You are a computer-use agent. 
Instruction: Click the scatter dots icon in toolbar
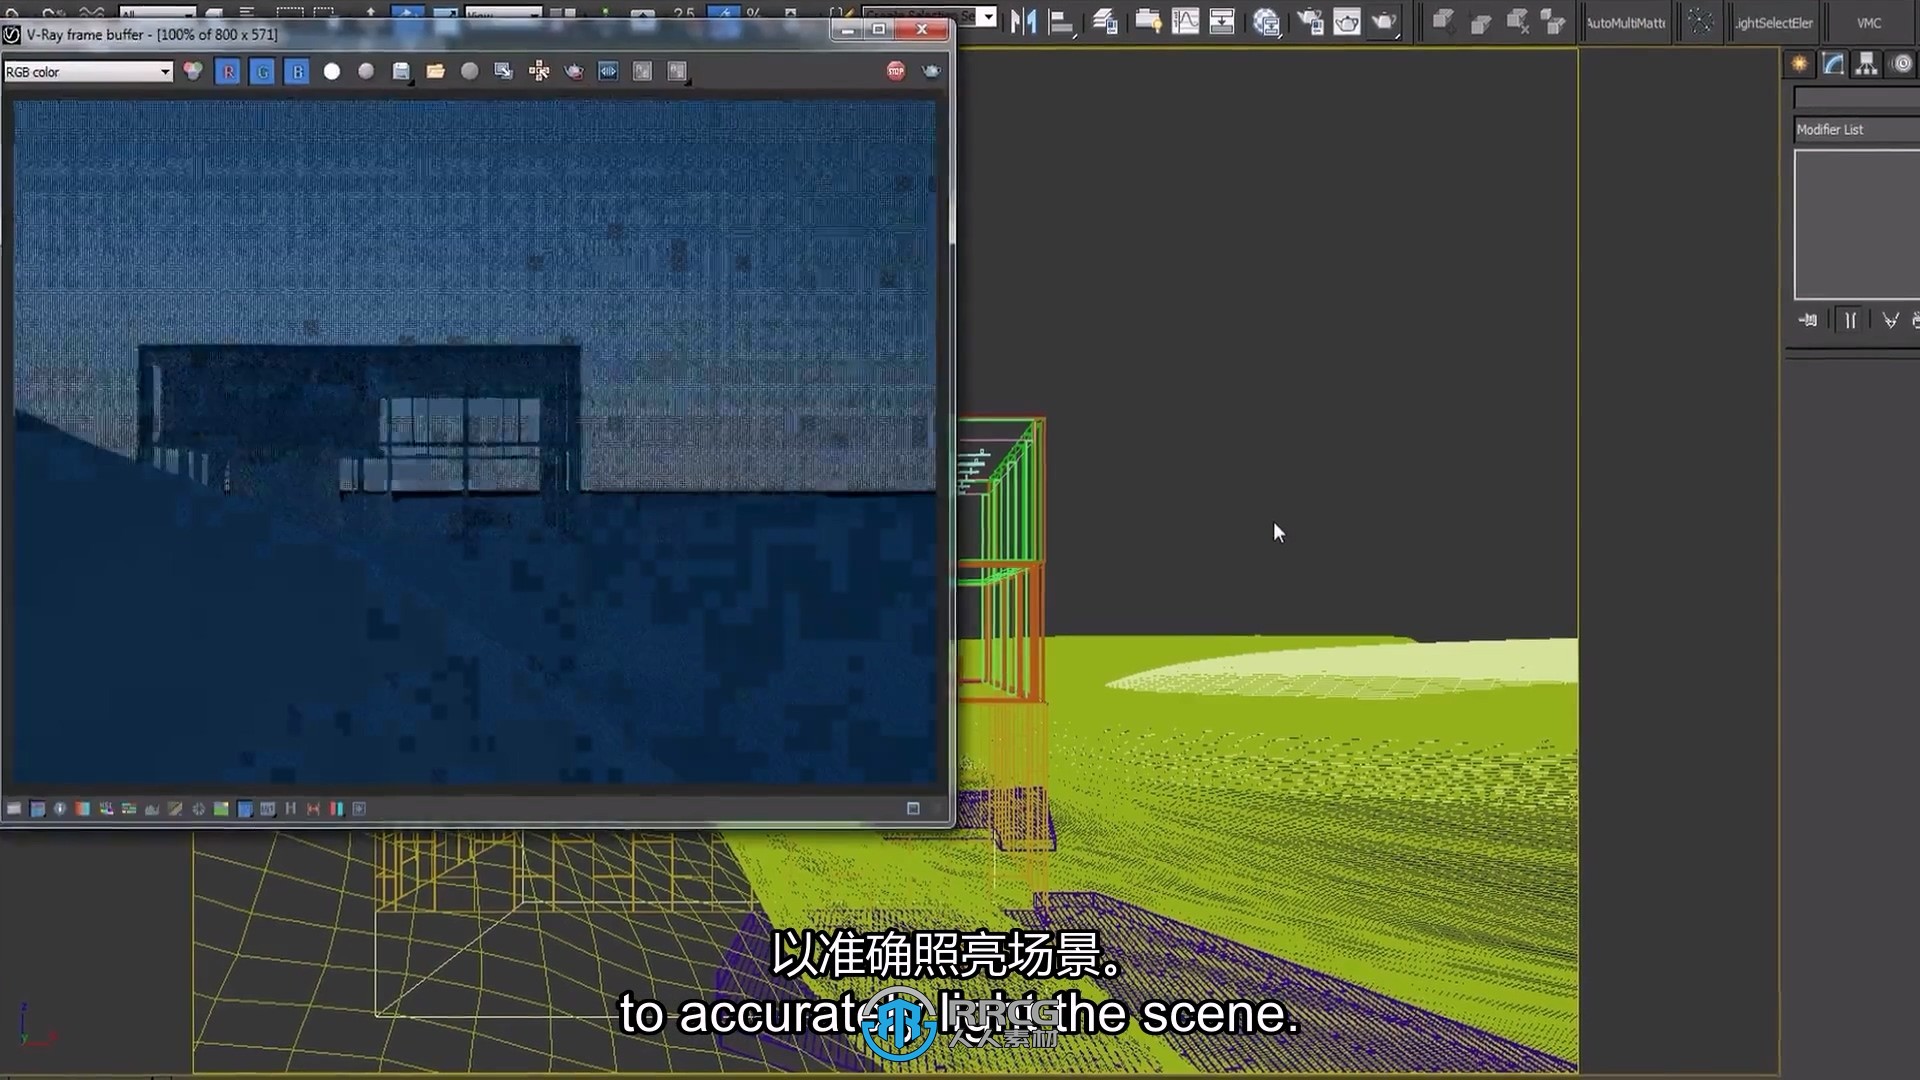coord(1700,21)
